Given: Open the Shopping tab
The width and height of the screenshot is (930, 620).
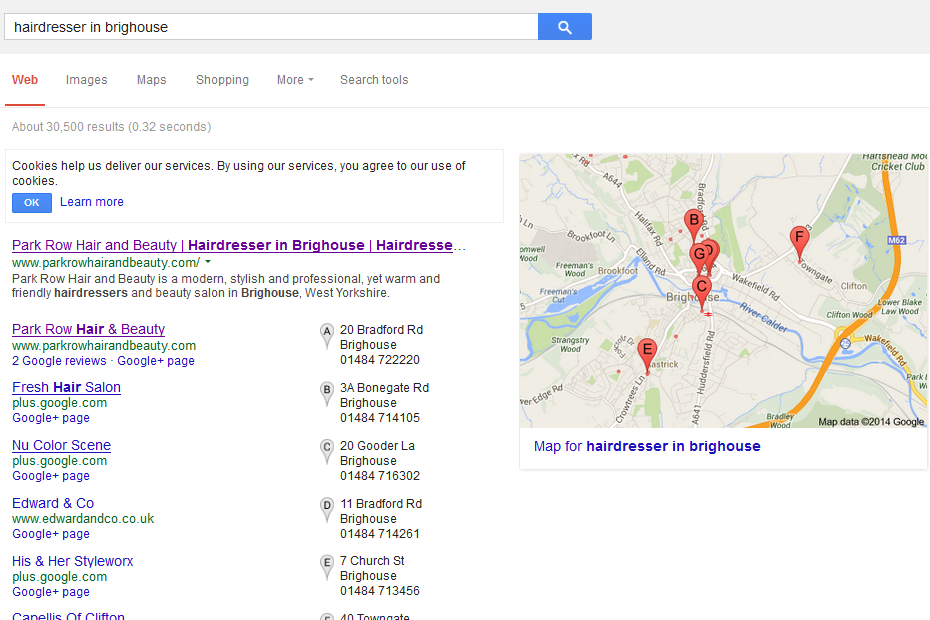Looking at the screenshot, I should (x=222, y=80).
